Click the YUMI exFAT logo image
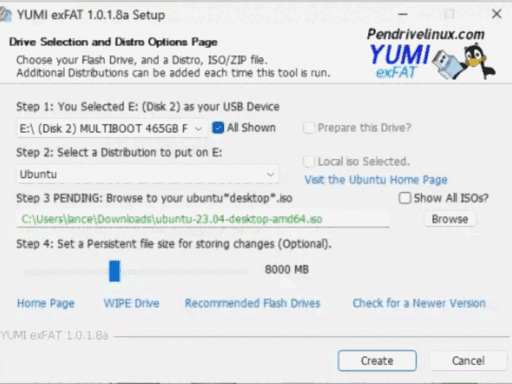 tap(431, 53)
